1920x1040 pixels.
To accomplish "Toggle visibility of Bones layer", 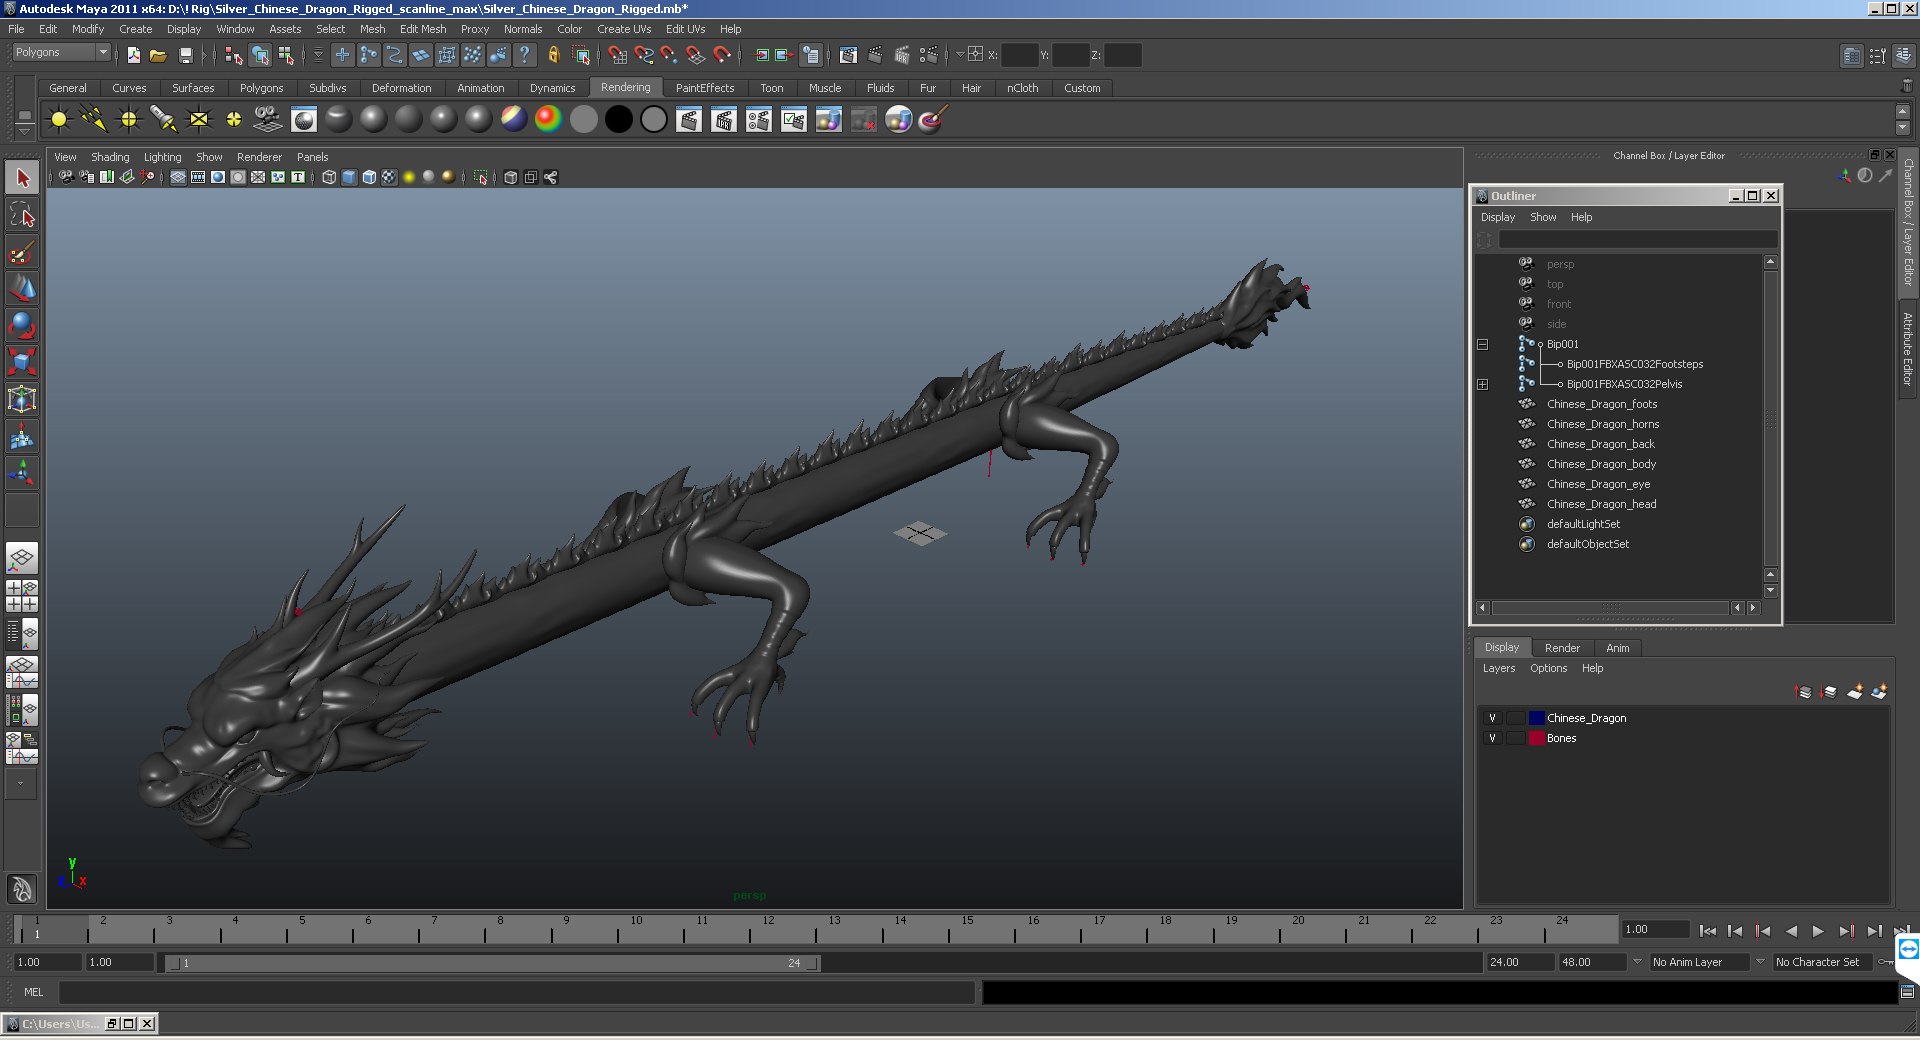I will tap(1492, 738).
